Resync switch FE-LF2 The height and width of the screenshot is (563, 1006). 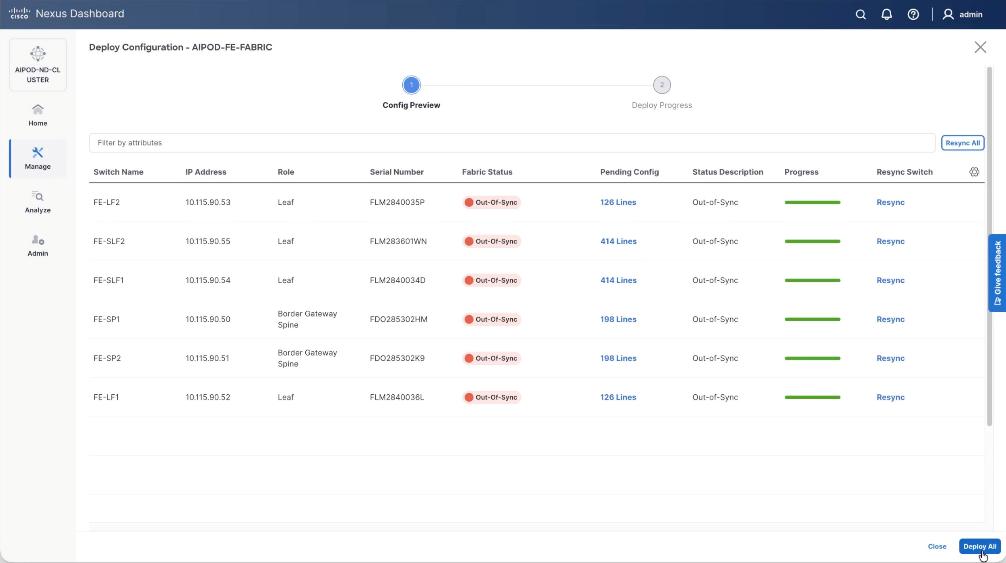pyautogui.click(x=890, y=202)
